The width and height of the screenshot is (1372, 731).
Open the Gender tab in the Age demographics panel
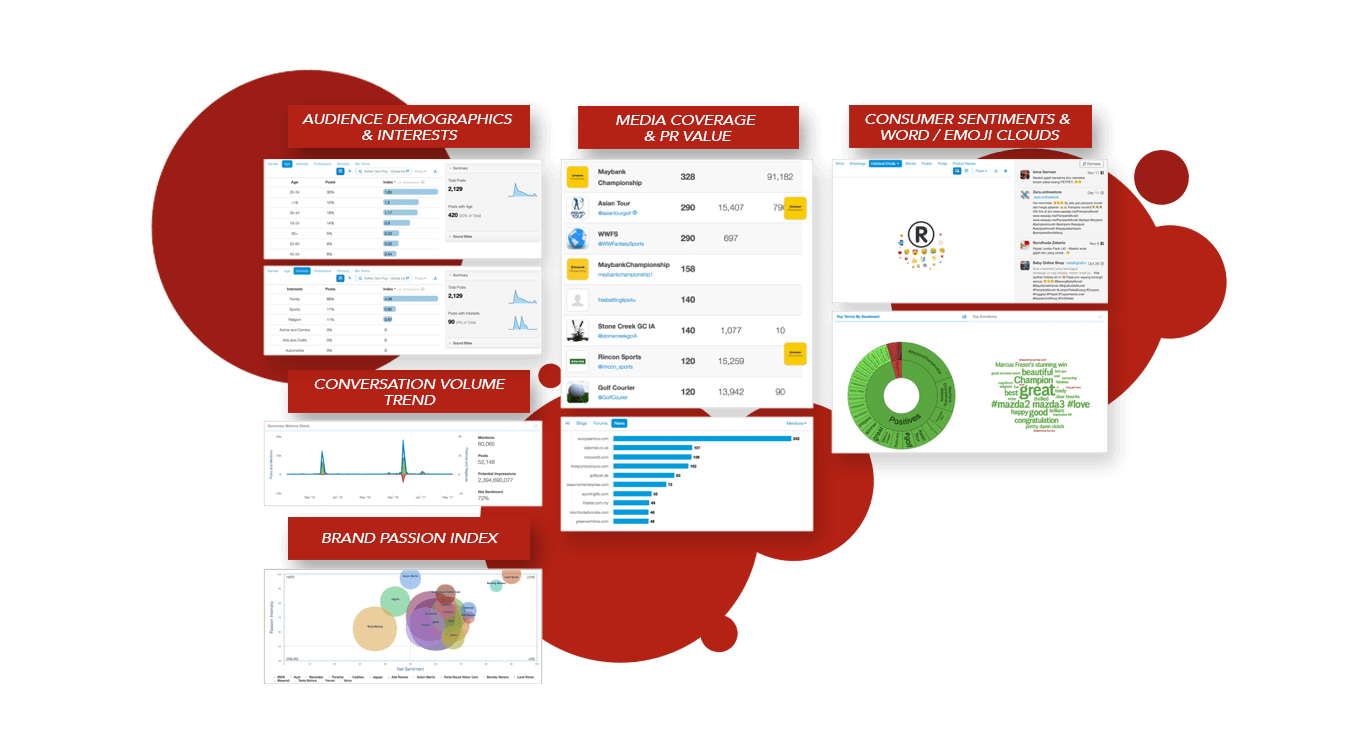point(272,164)
